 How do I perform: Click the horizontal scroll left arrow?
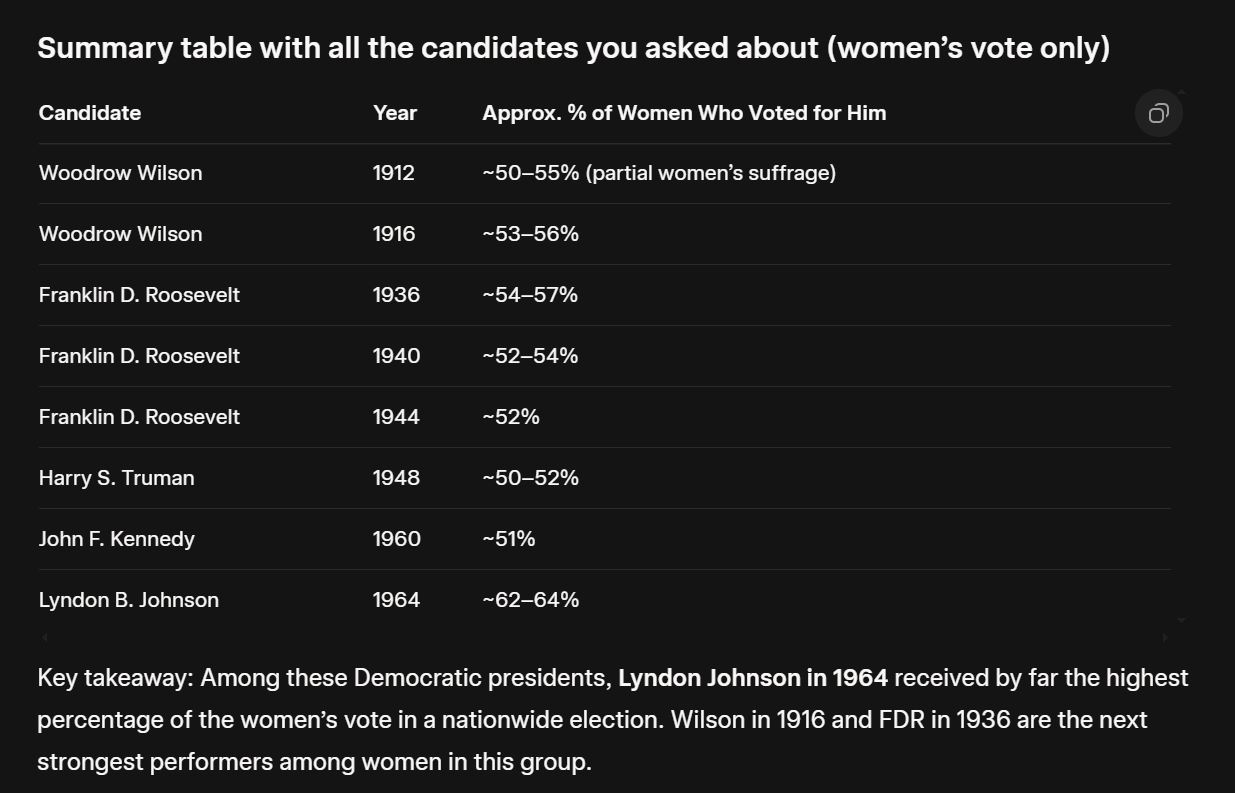(x=44, y=637)
